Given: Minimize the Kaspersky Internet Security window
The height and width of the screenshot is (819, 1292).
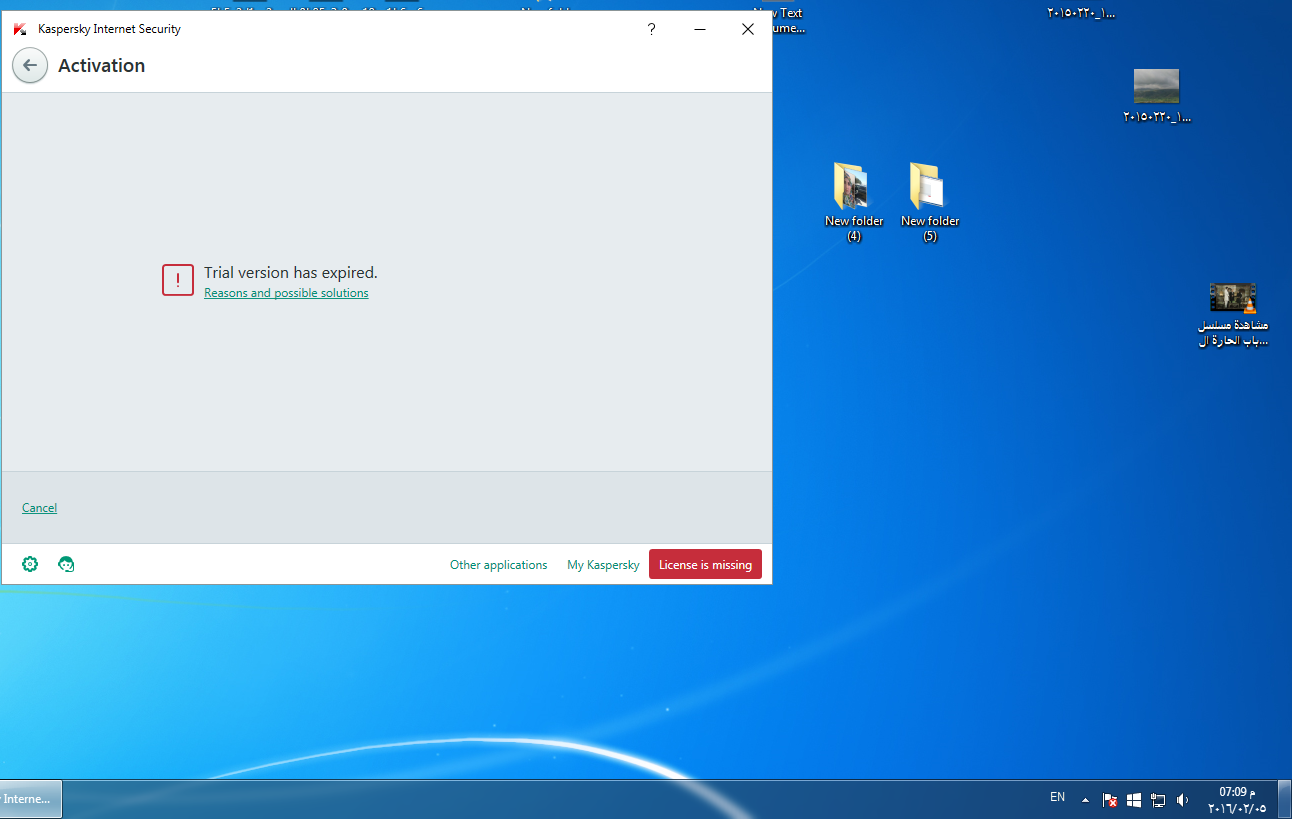Looking at the screenshot, I should coord(700,29).
